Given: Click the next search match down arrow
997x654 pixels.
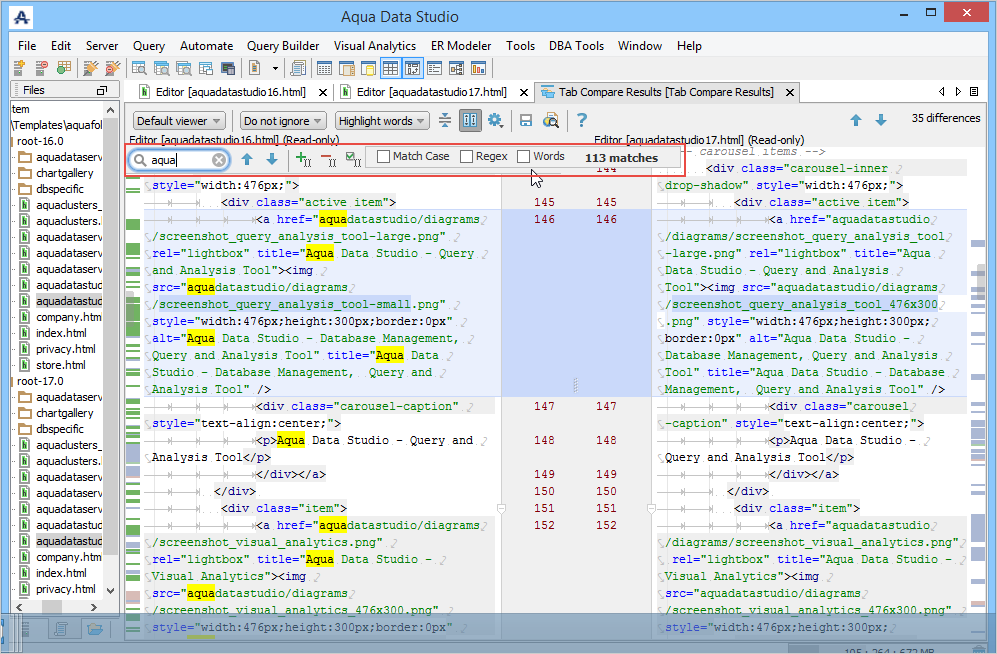Looking at the screenshot, I should (271, 159).
